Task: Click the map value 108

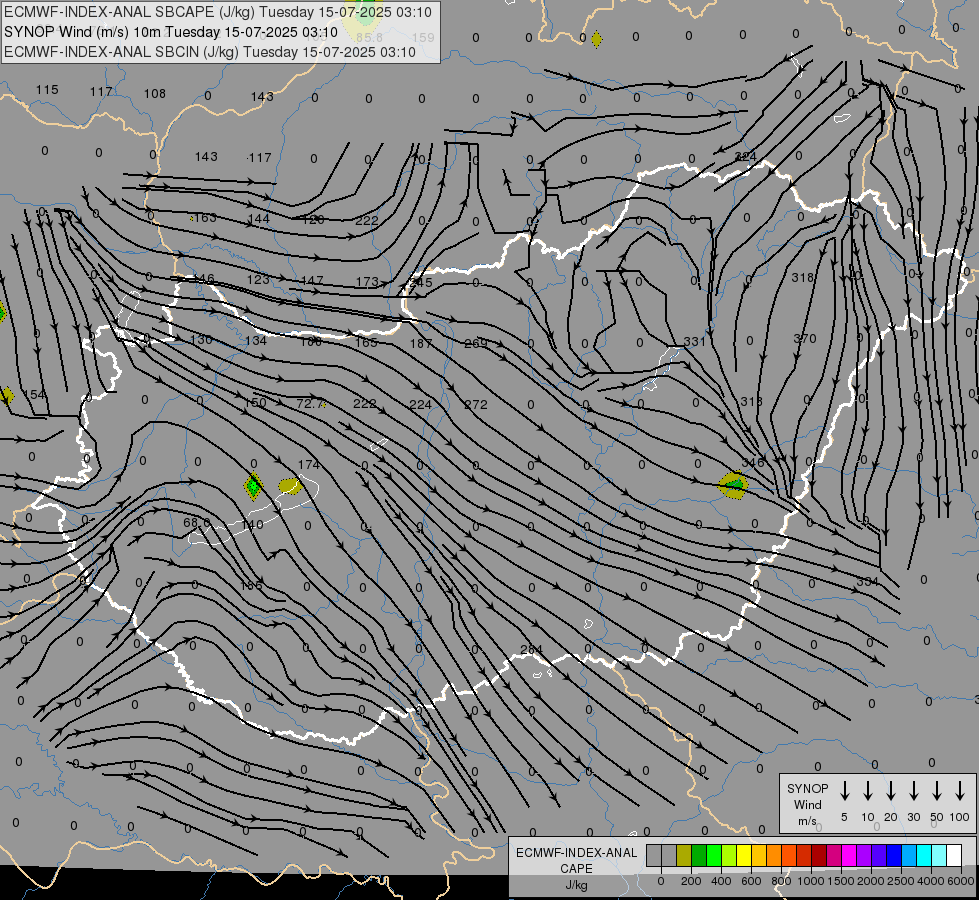Action: coord(155,94)
